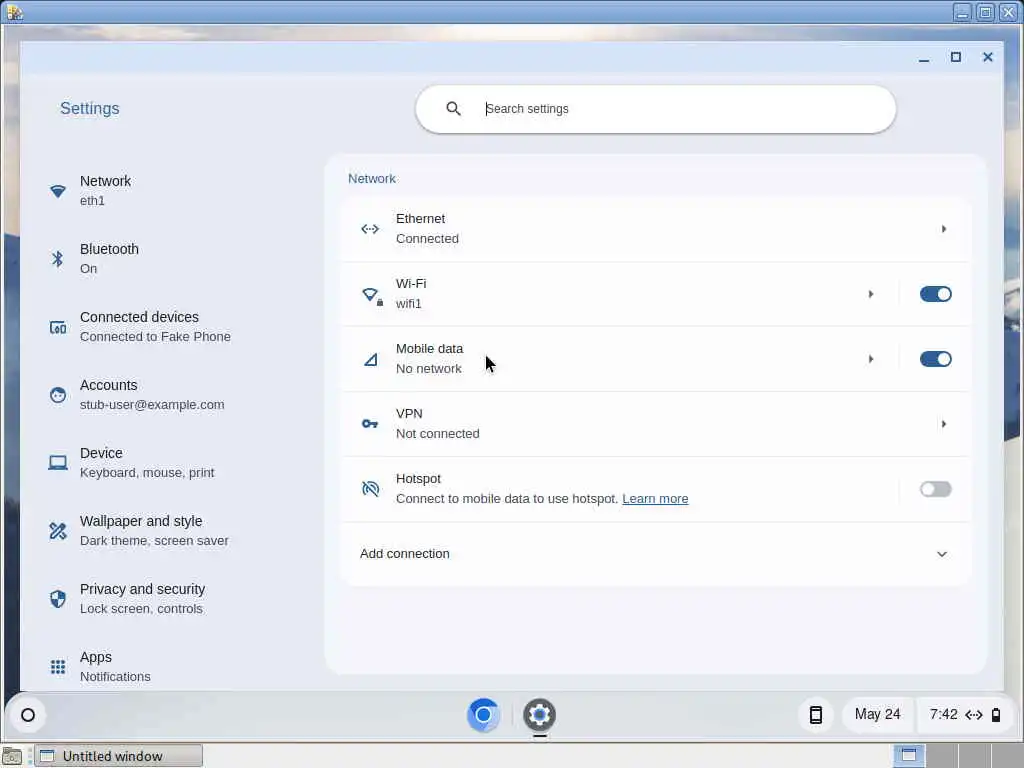
Task: Open VPN subpage arrow
Action: coord(944,424)
